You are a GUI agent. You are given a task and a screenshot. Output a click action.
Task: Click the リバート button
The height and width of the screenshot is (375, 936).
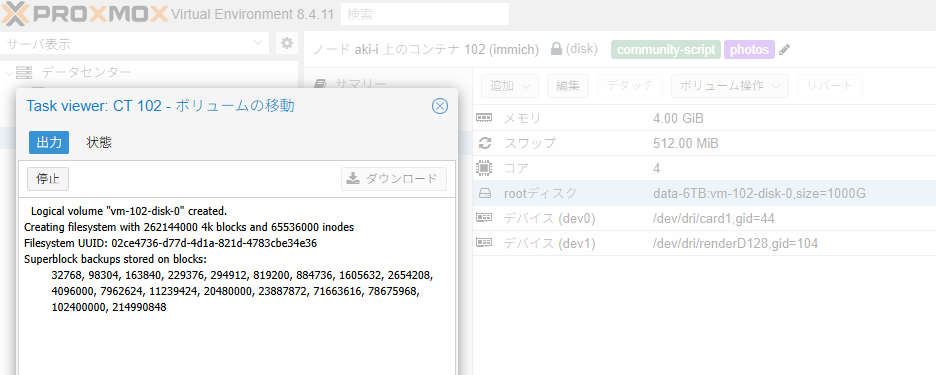pyautogui.click(x=829, y=86)
